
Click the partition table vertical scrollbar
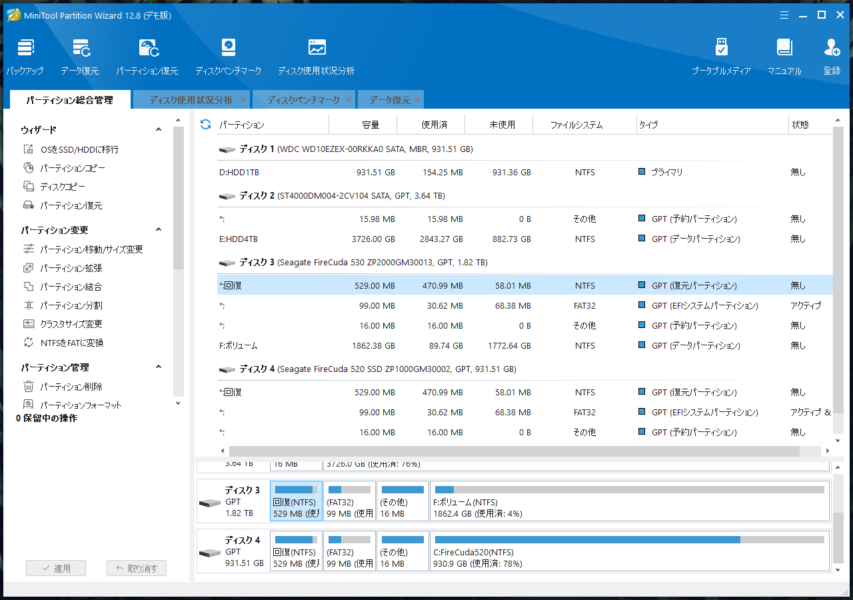click(x=838, y=270)
